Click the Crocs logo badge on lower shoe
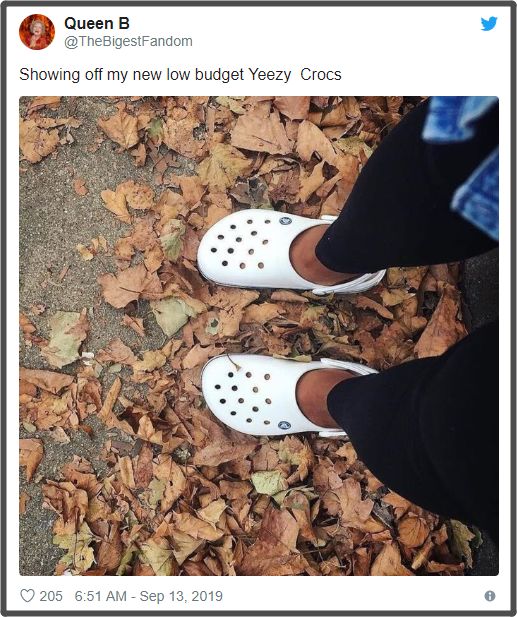This screenshot has height=617, width=517. click(x=284, y=425)
